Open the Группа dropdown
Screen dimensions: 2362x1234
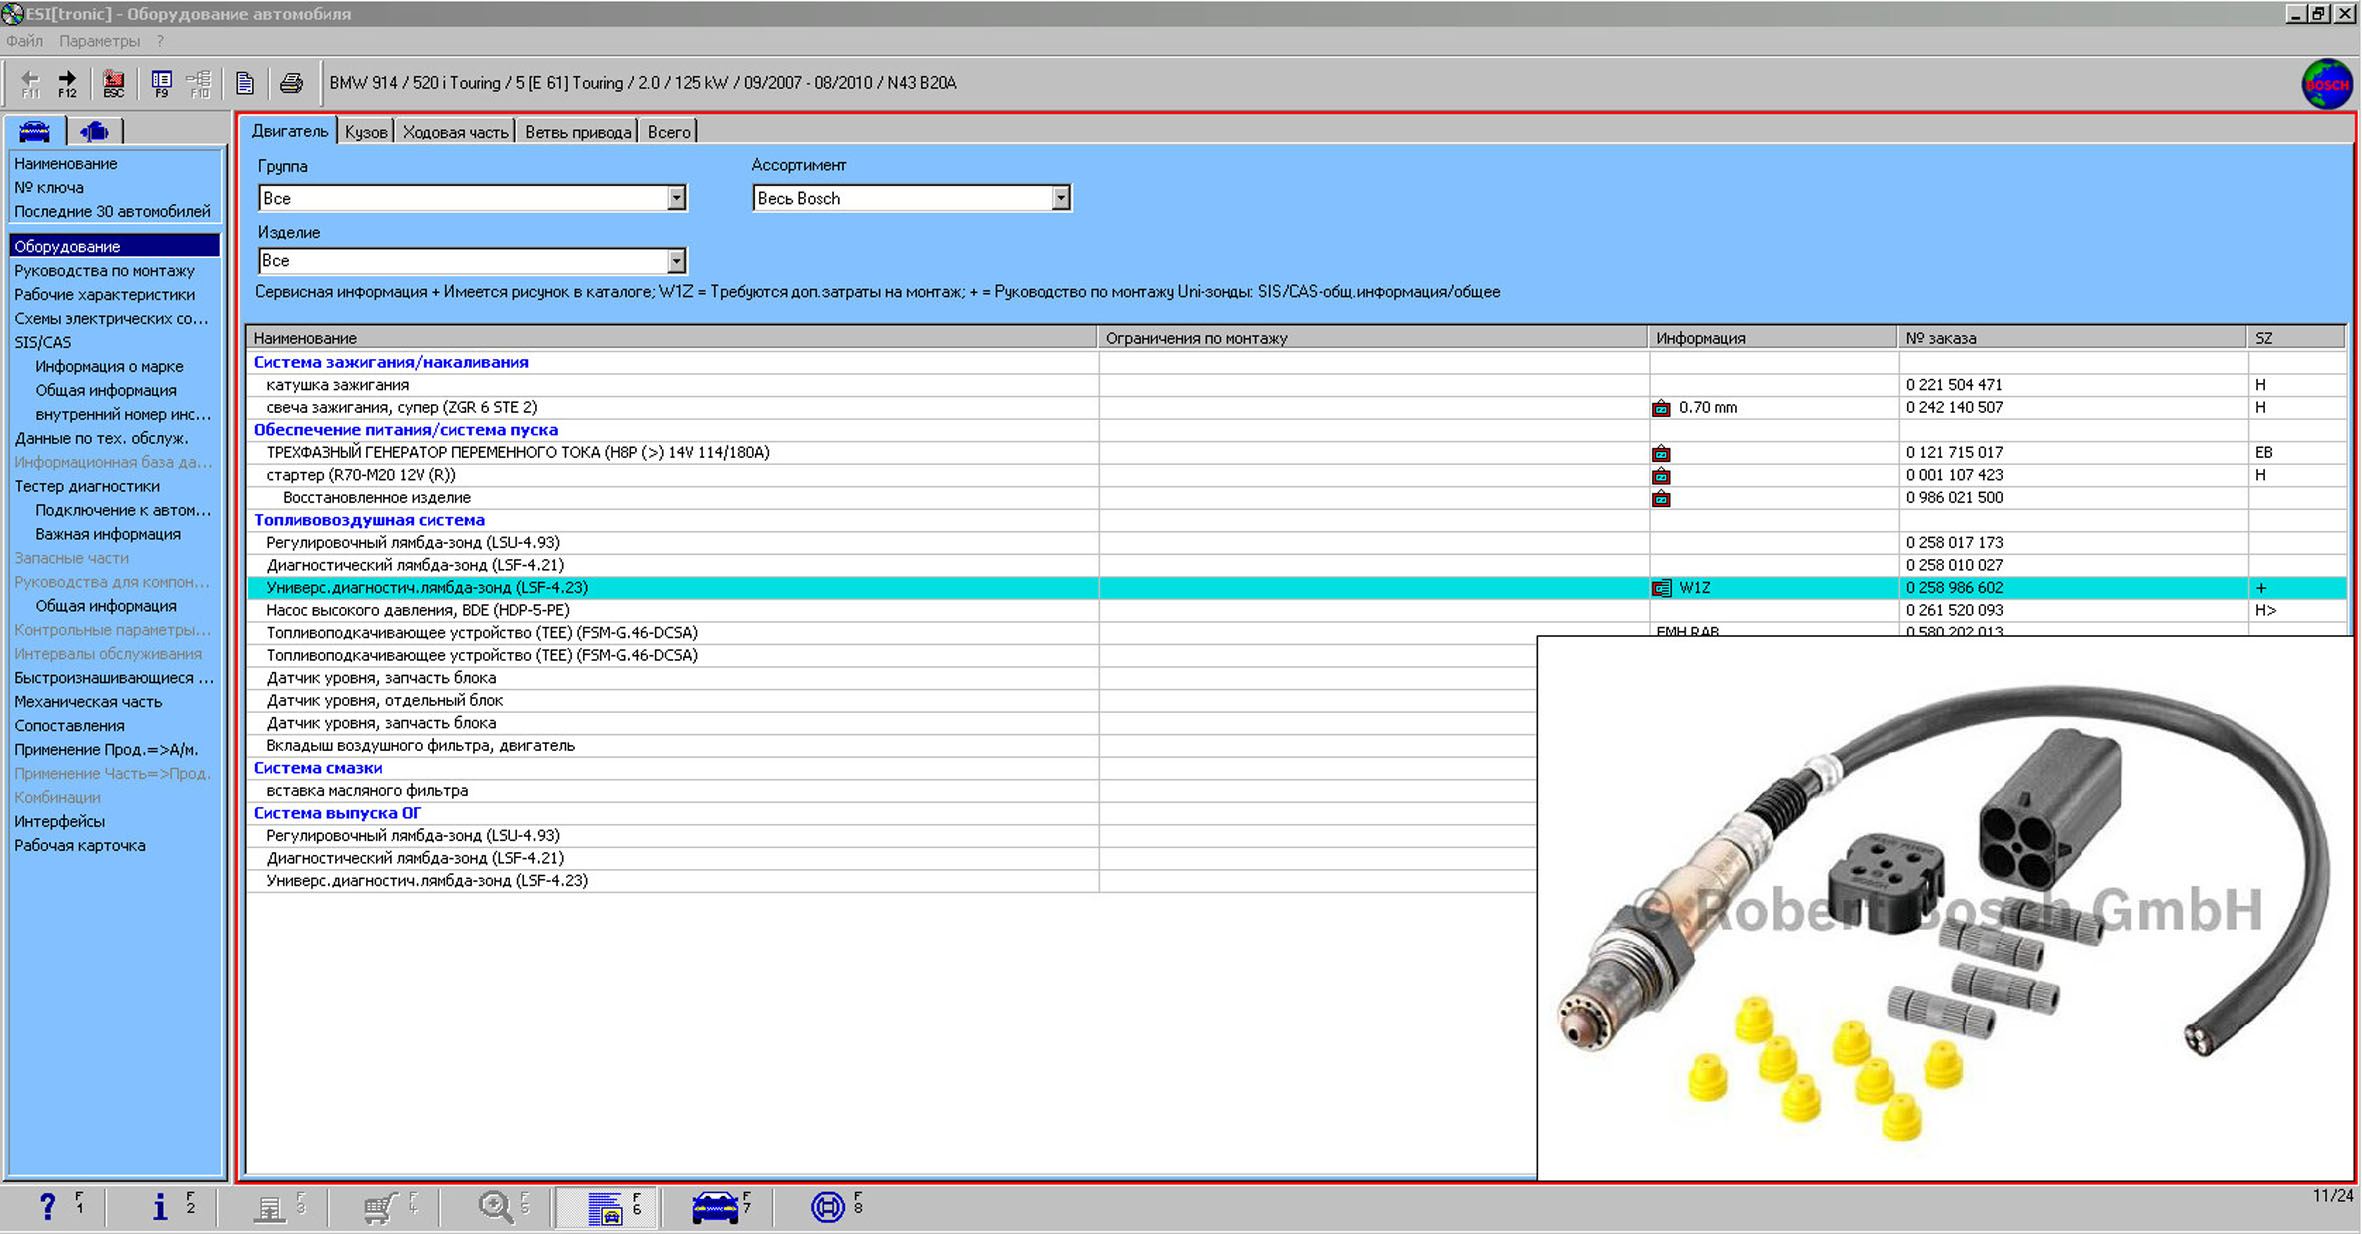676,198
